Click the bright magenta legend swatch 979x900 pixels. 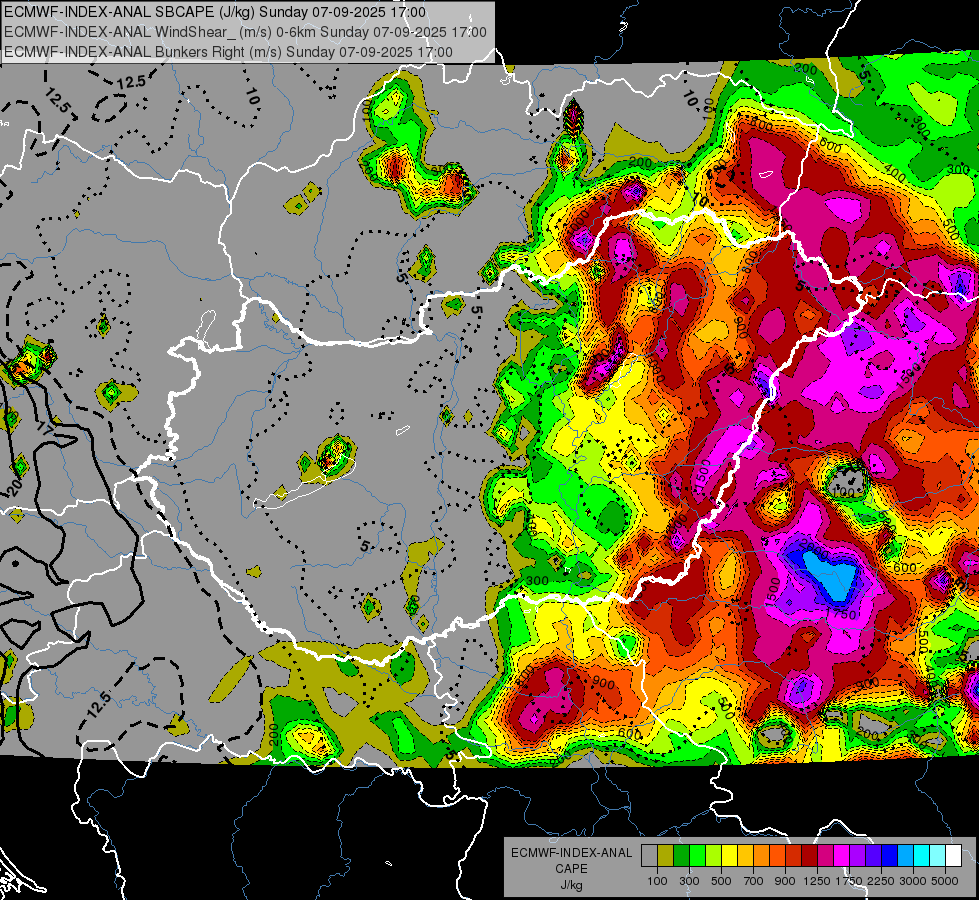[x=842, y=855]
